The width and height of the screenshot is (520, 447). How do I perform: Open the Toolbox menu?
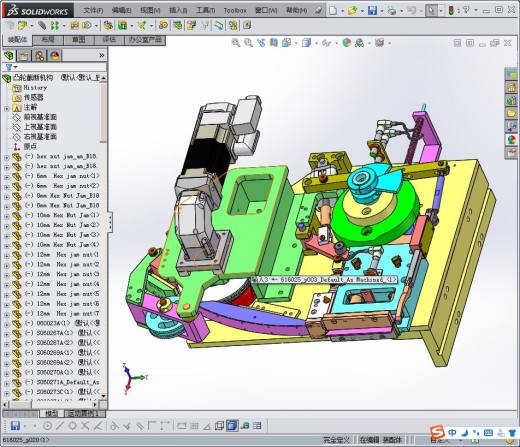tap(235, 11)
